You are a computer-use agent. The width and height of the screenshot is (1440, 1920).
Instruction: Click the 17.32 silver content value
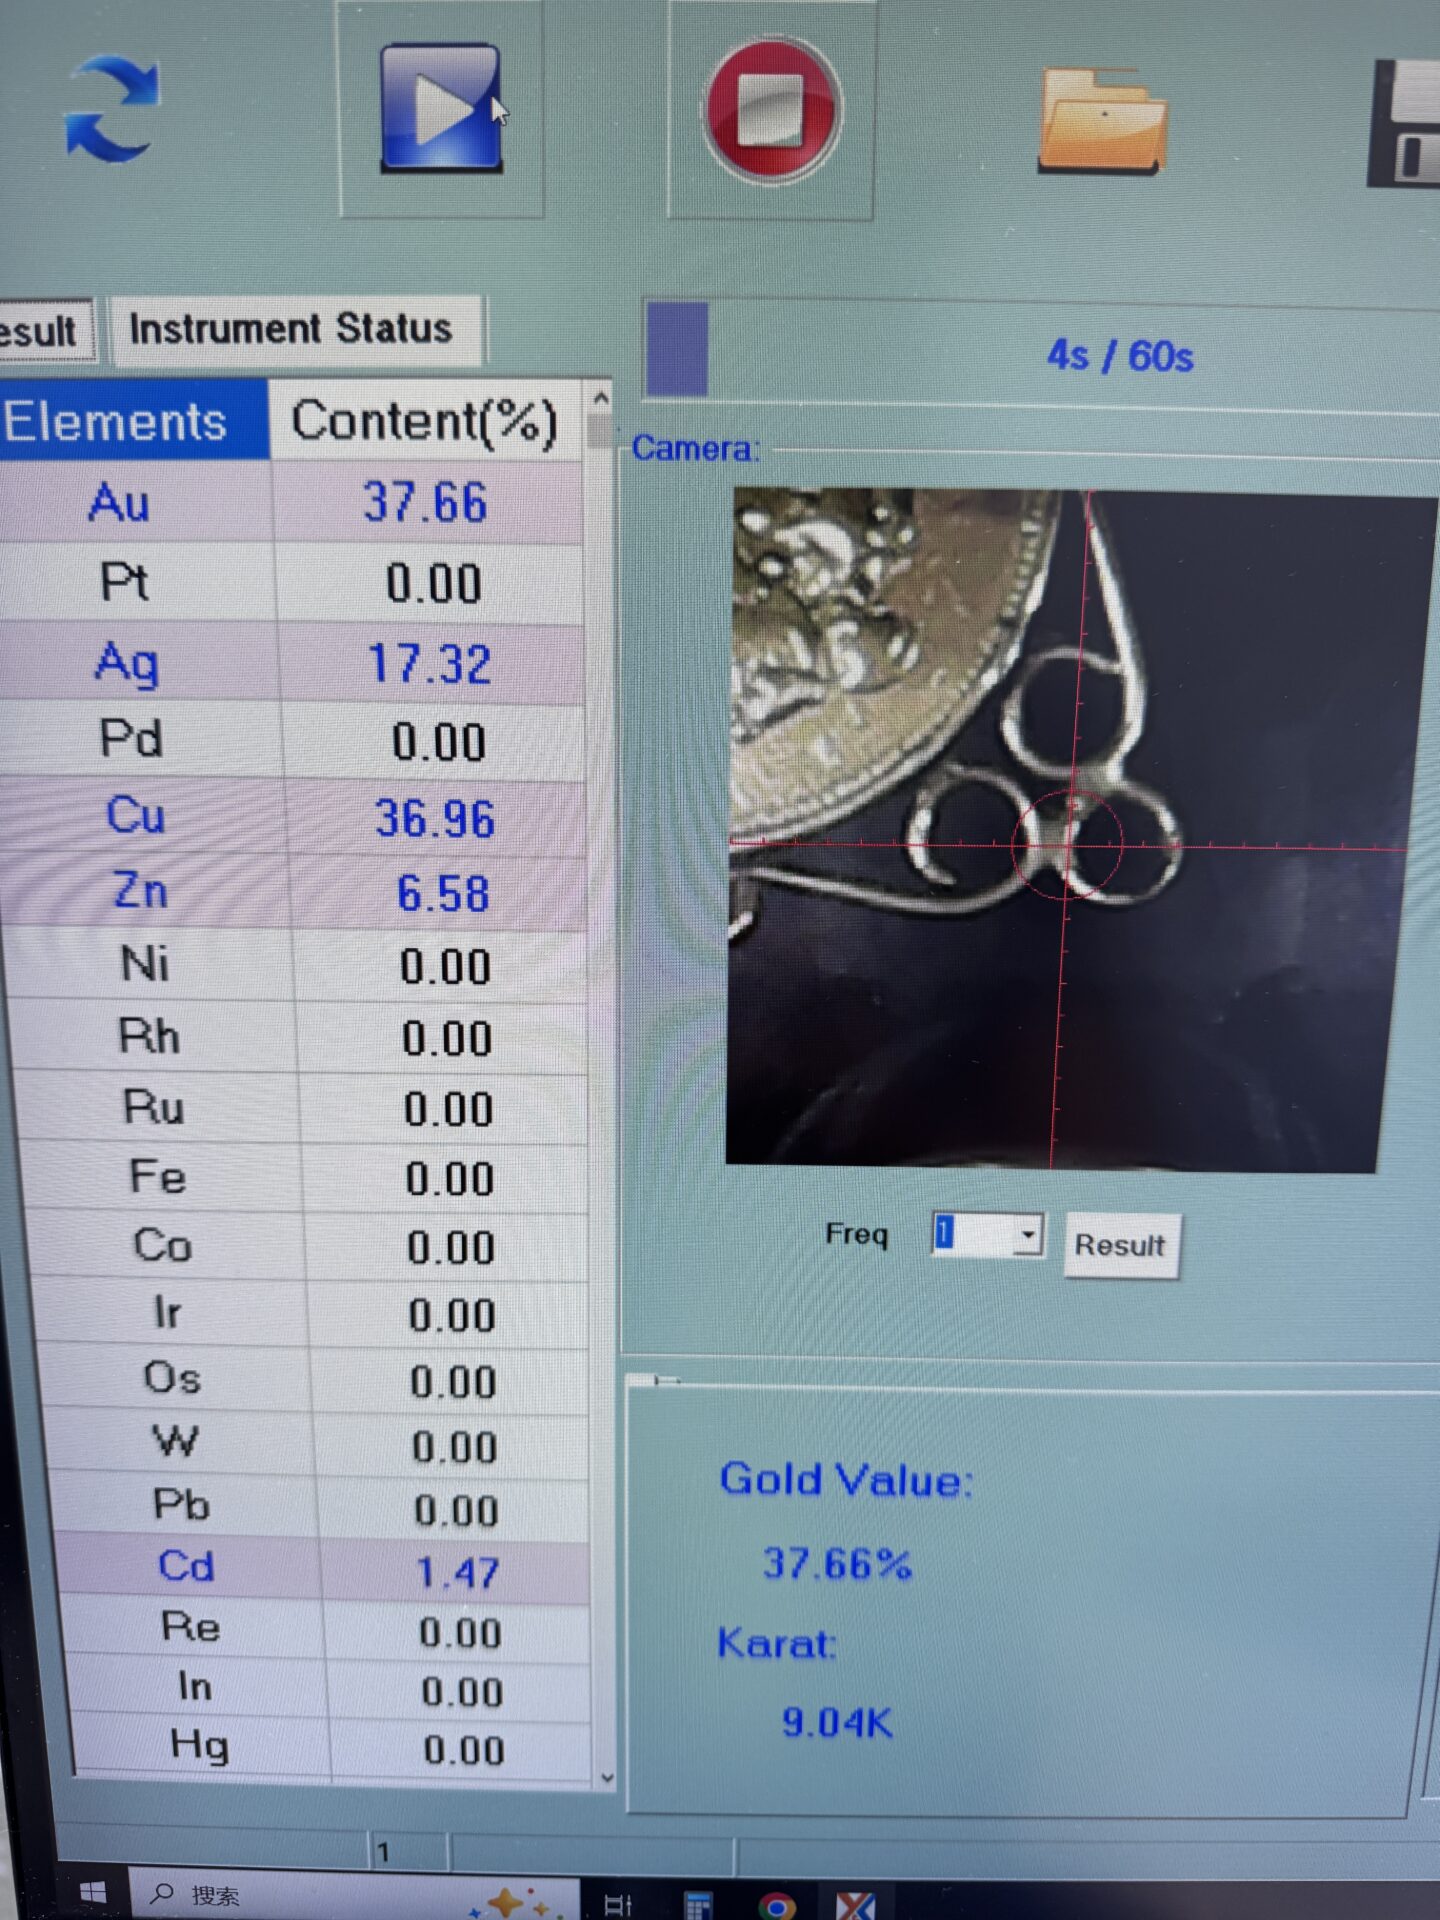click(x=430, y=664)
